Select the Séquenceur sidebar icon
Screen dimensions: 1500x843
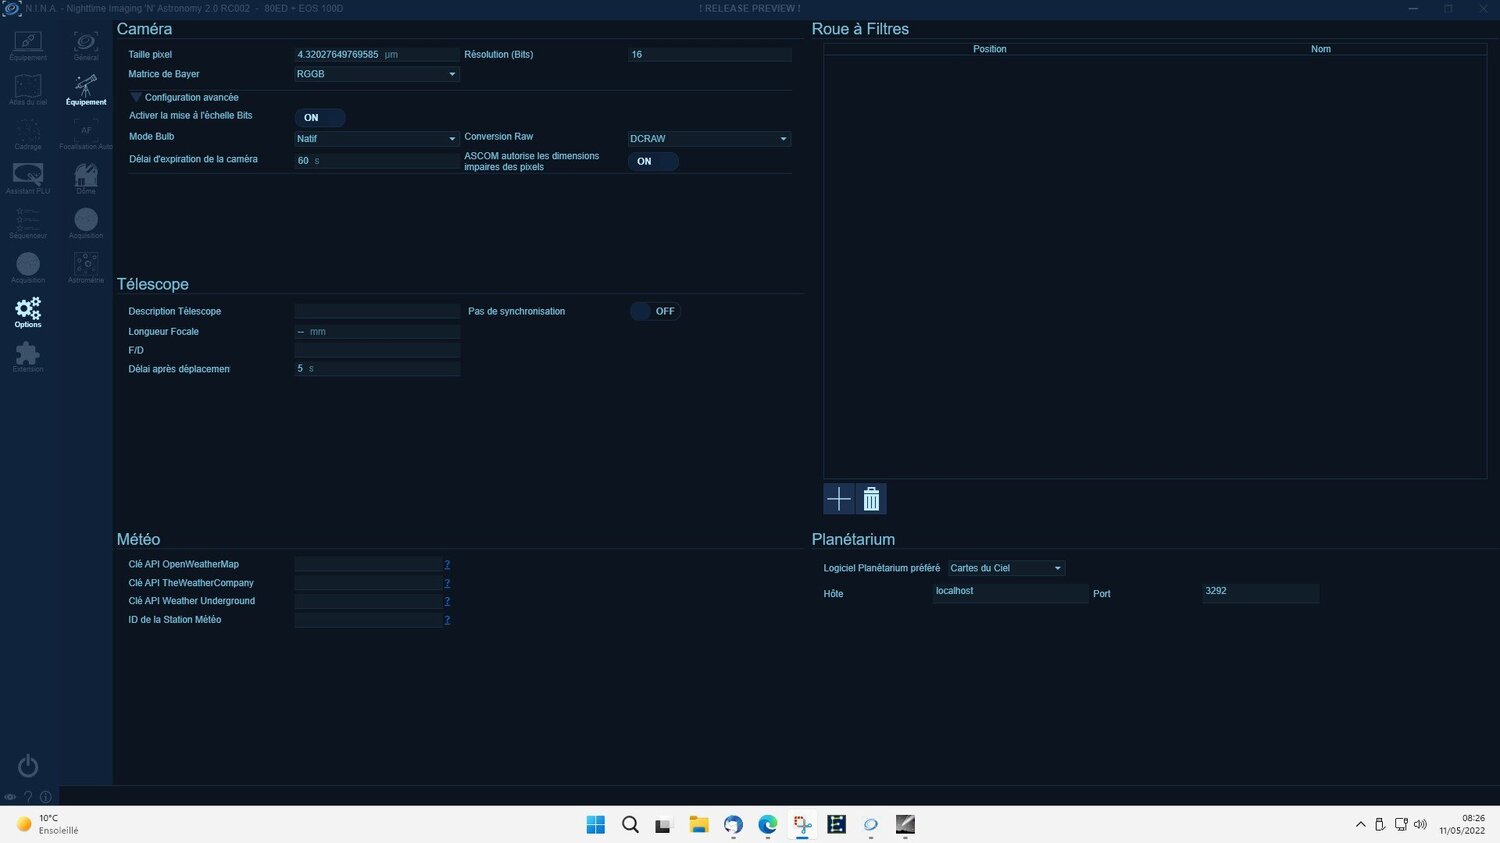(x=27, y=222)
